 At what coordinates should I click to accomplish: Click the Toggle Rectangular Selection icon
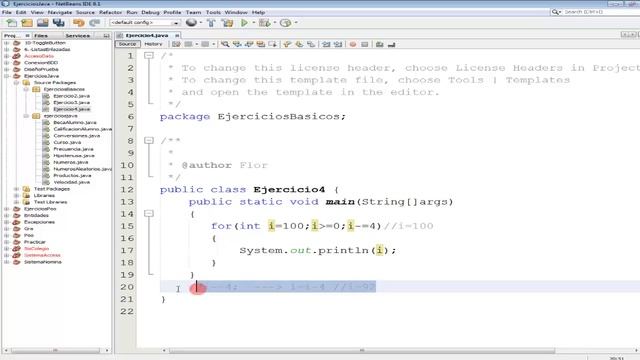pyautogui.click(x=272, y=44)
